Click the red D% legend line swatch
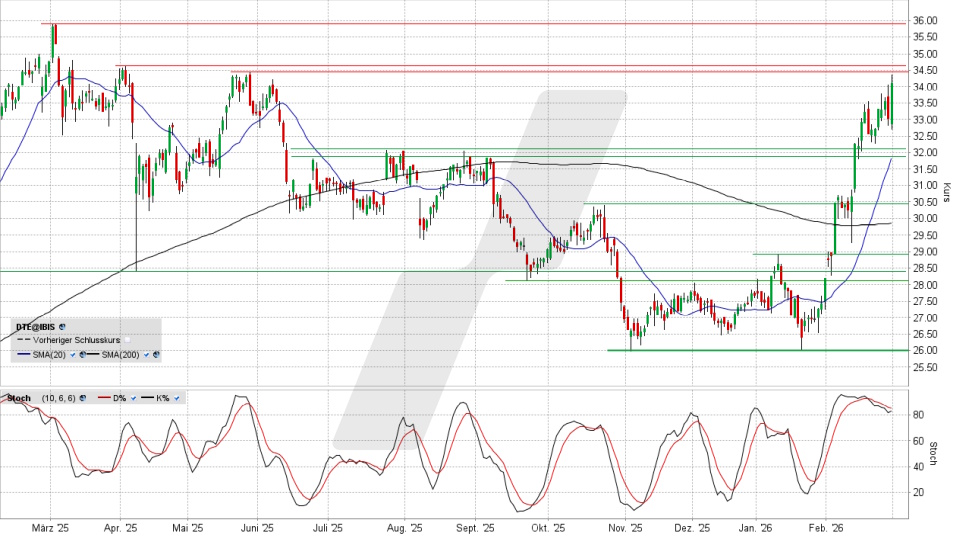Screen dimensions: 960x540 (104, 398)
